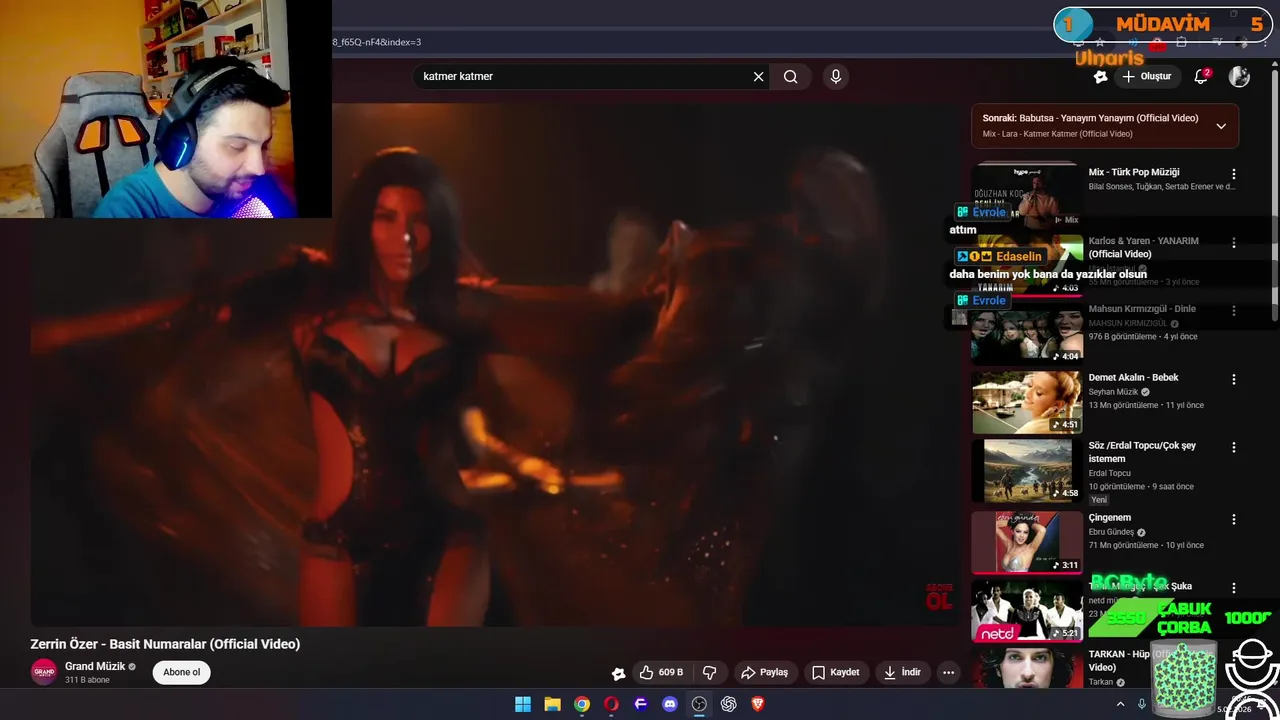Click the magnifier search button
The width and height of the screenshot is (1280, 720).
coord(791,76)
